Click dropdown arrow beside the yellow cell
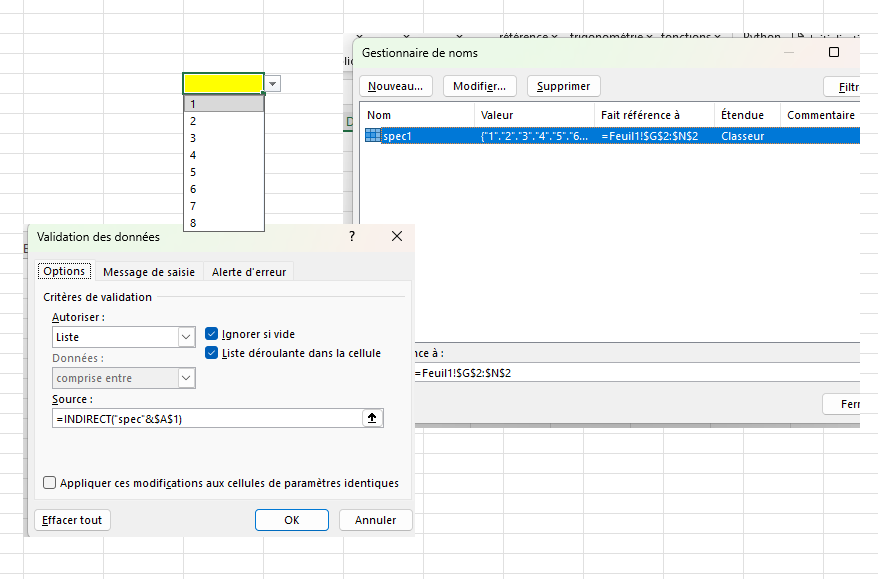This screenshot has width=878, height=579. pyautogui.click(x=273, y=84)
